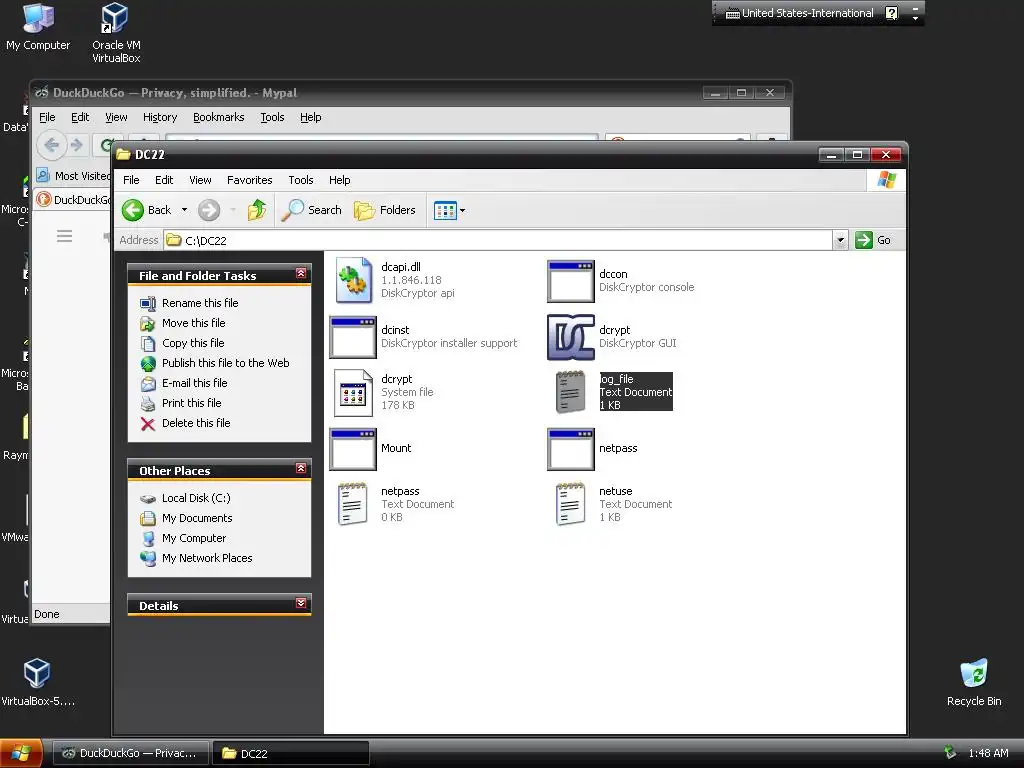
Task: Open My Computer desktop icon
Action: pos(38,27)
